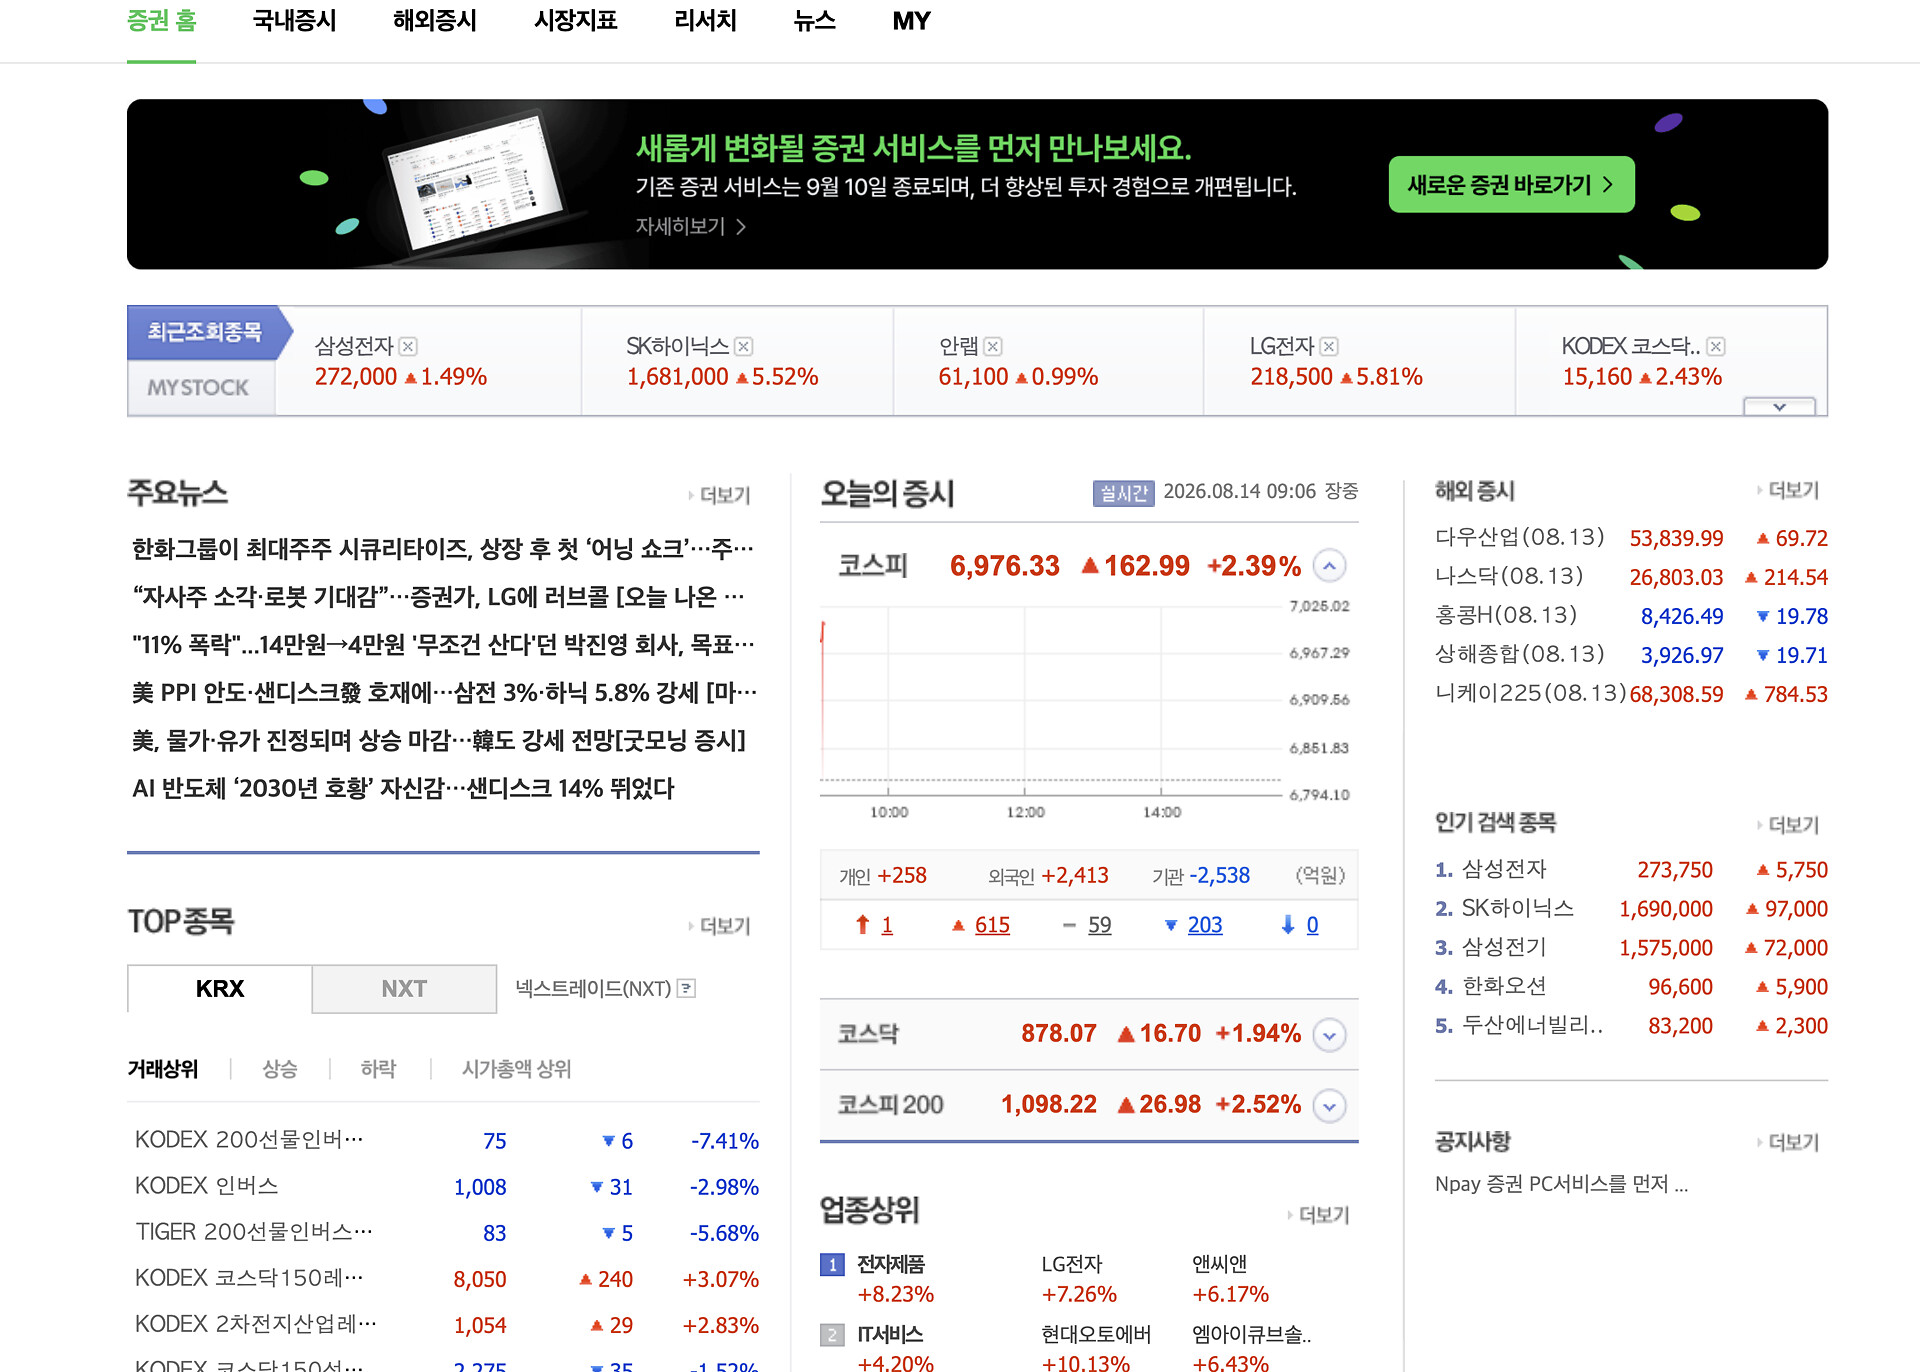Open 자세히보기 link in the banner

691,227
